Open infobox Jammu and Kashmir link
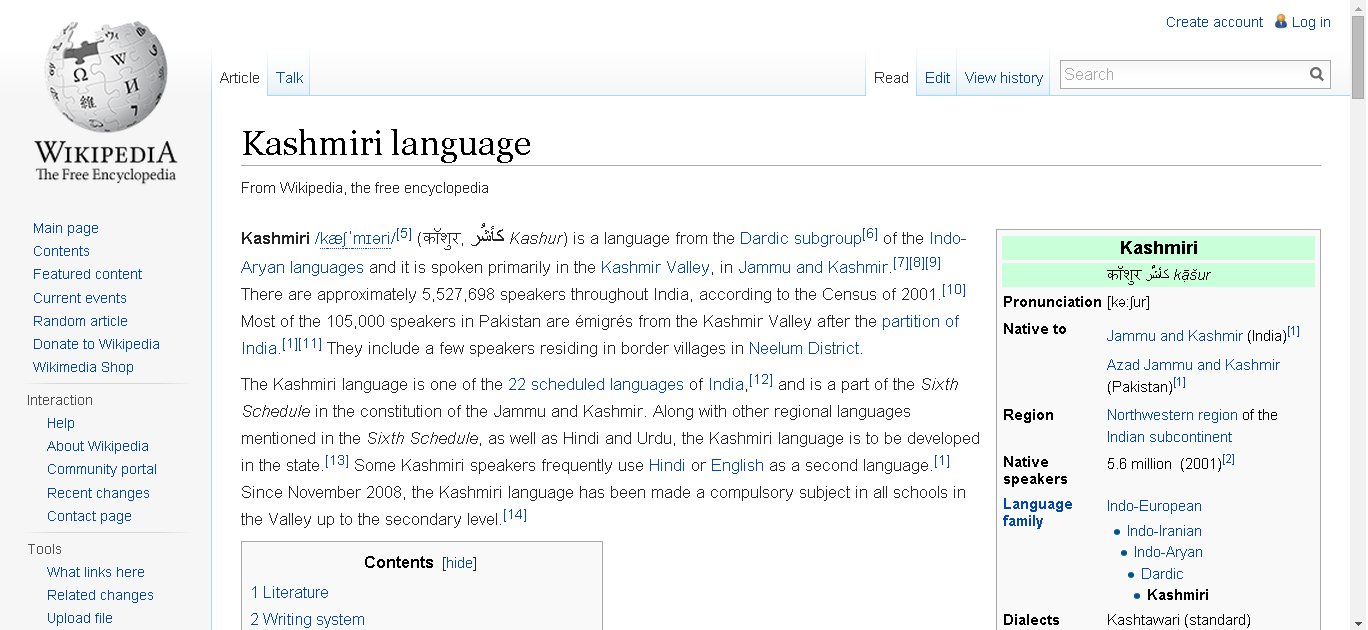 coord(1174,336)
